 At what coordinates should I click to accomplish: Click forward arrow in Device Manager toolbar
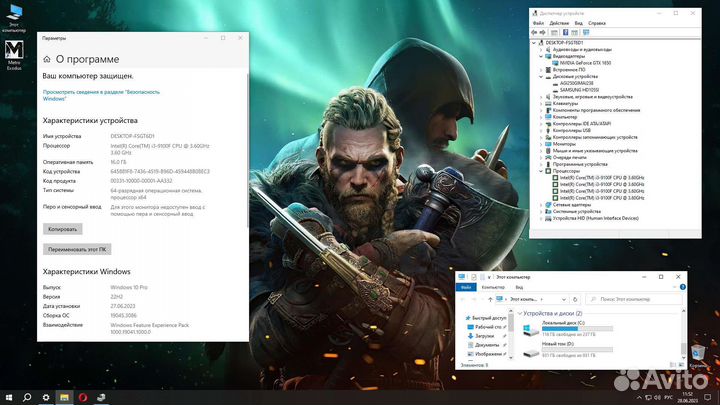(x=542, y=33)
